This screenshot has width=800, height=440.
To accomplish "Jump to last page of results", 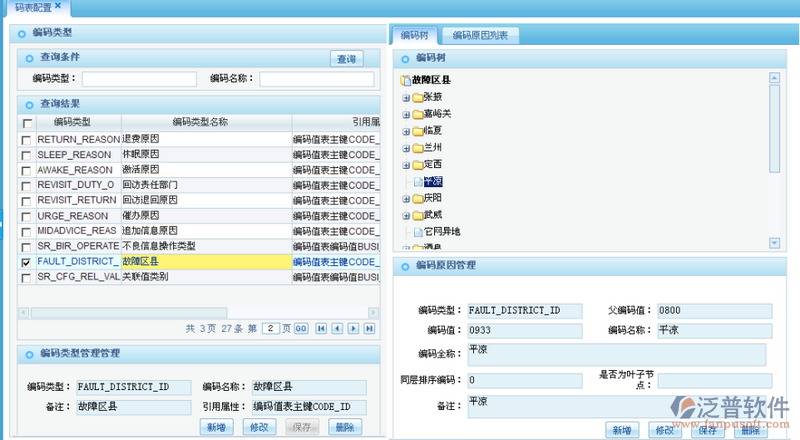I will tap(369, 328).
